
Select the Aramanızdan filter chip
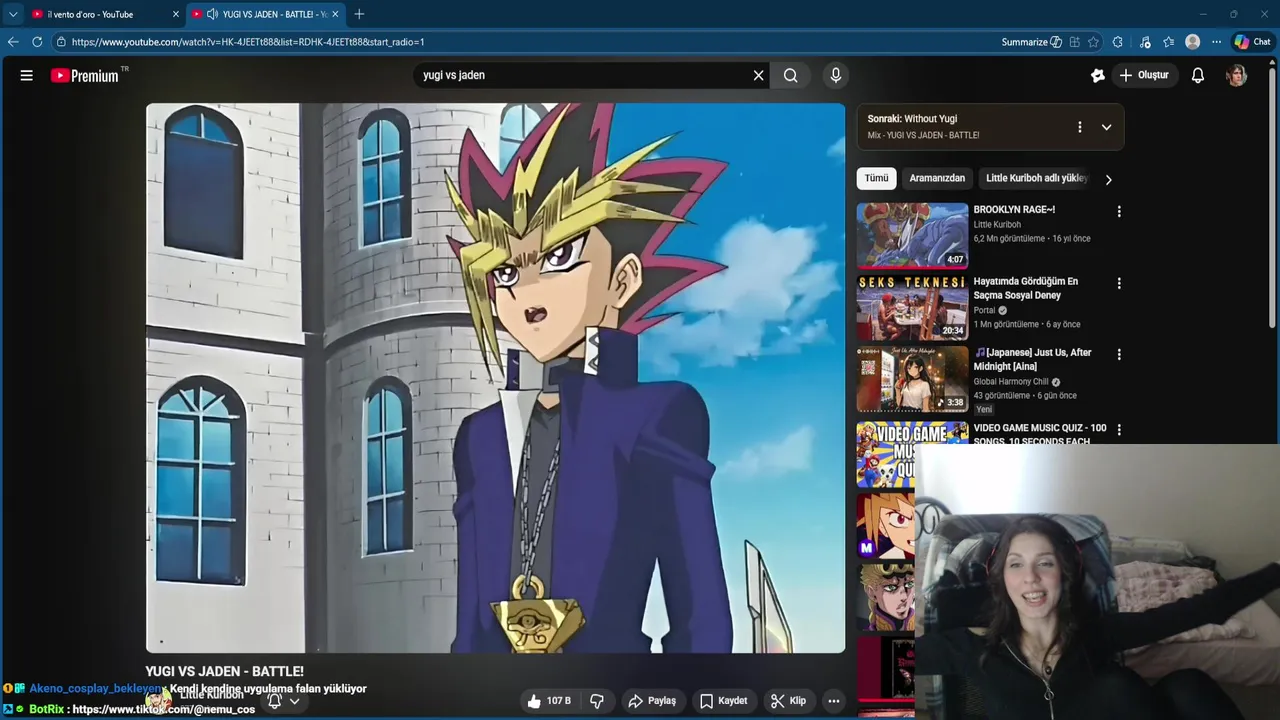point(937,178)
